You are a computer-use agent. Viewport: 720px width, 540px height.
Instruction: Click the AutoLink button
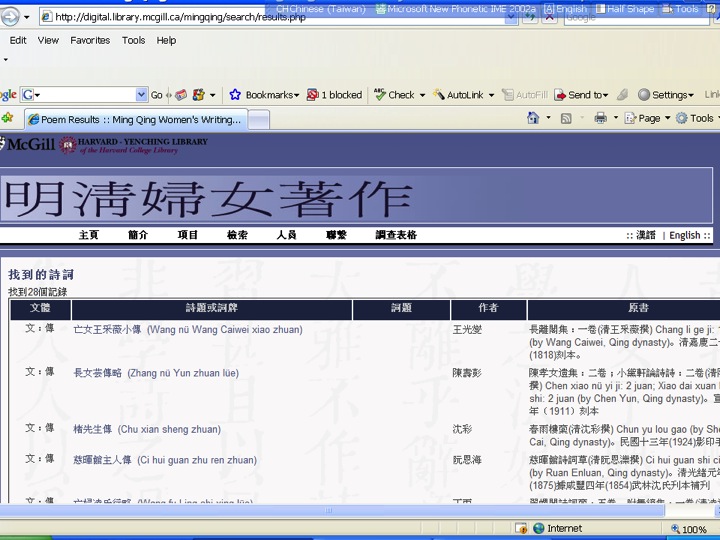(x=459, y=95)
